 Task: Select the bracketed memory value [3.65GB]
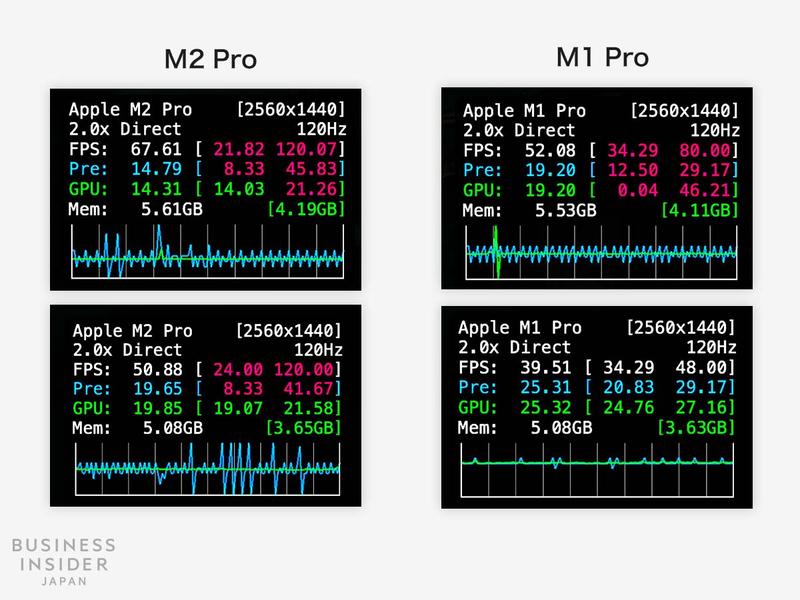[304, 428]
